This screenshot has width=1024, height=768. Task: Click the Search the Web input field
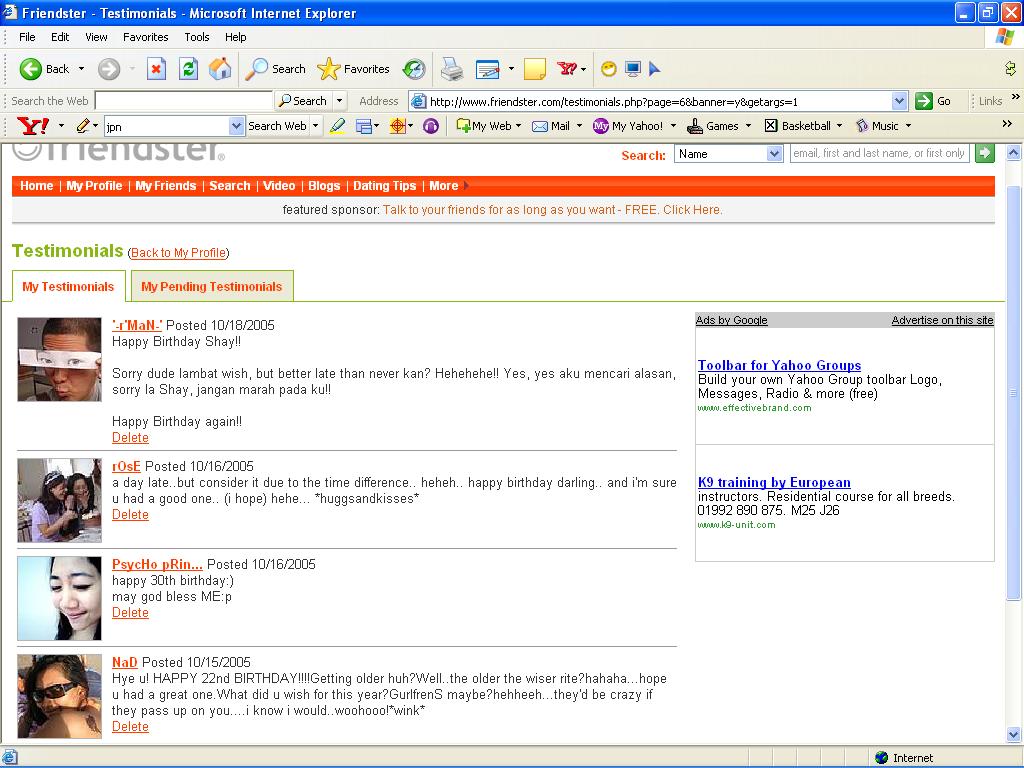pos(184,101)
